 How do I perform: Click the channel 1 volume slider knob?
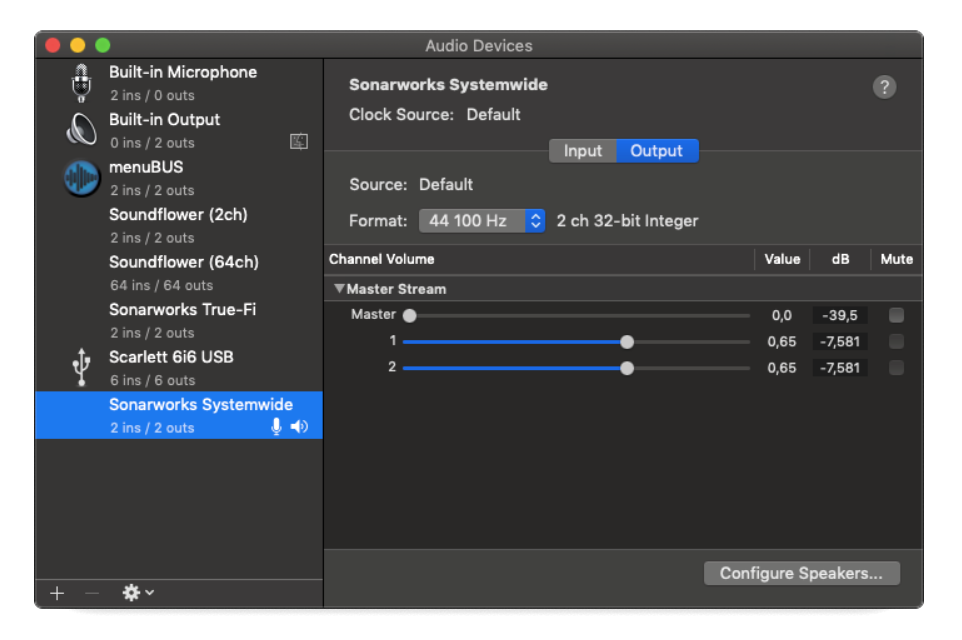[x=626, y=342]
